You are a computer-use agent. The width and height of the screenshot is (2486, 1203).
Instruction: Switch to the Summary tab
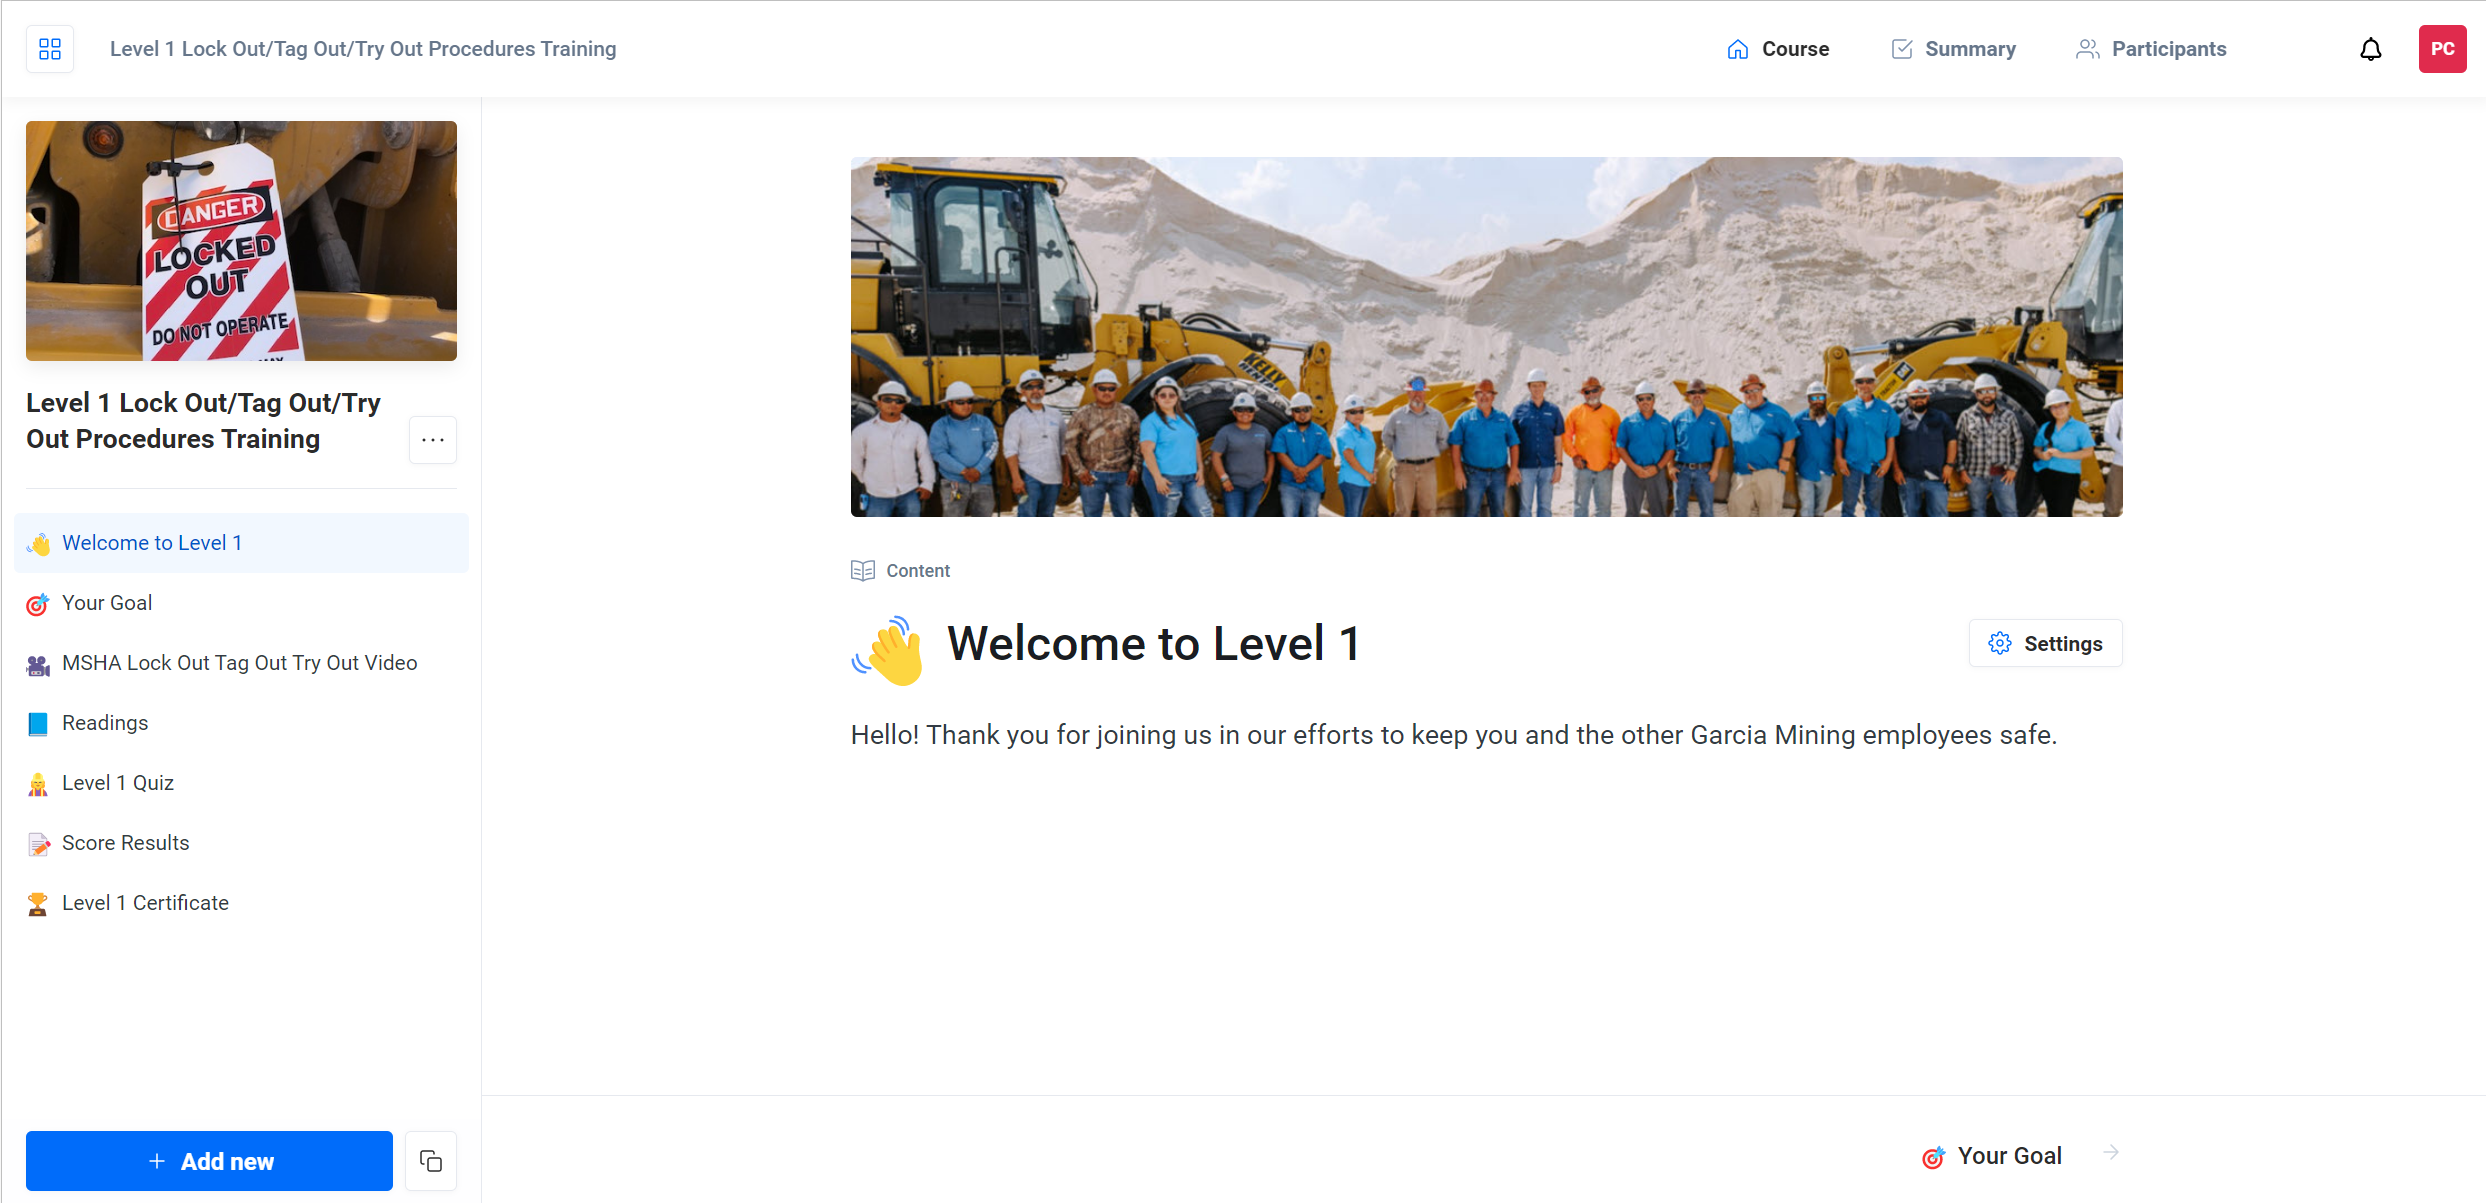tap(1953, 49)
